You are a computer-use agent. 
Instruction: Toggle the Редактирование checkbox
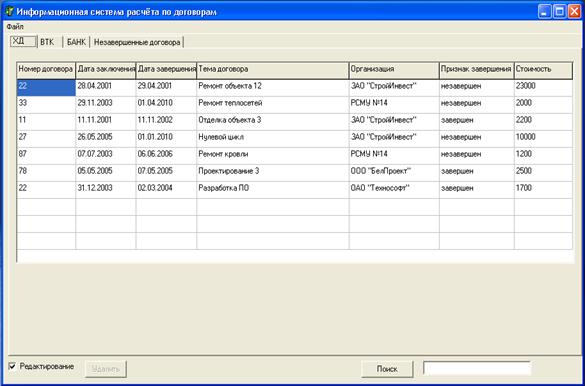(x=13, y=367)
